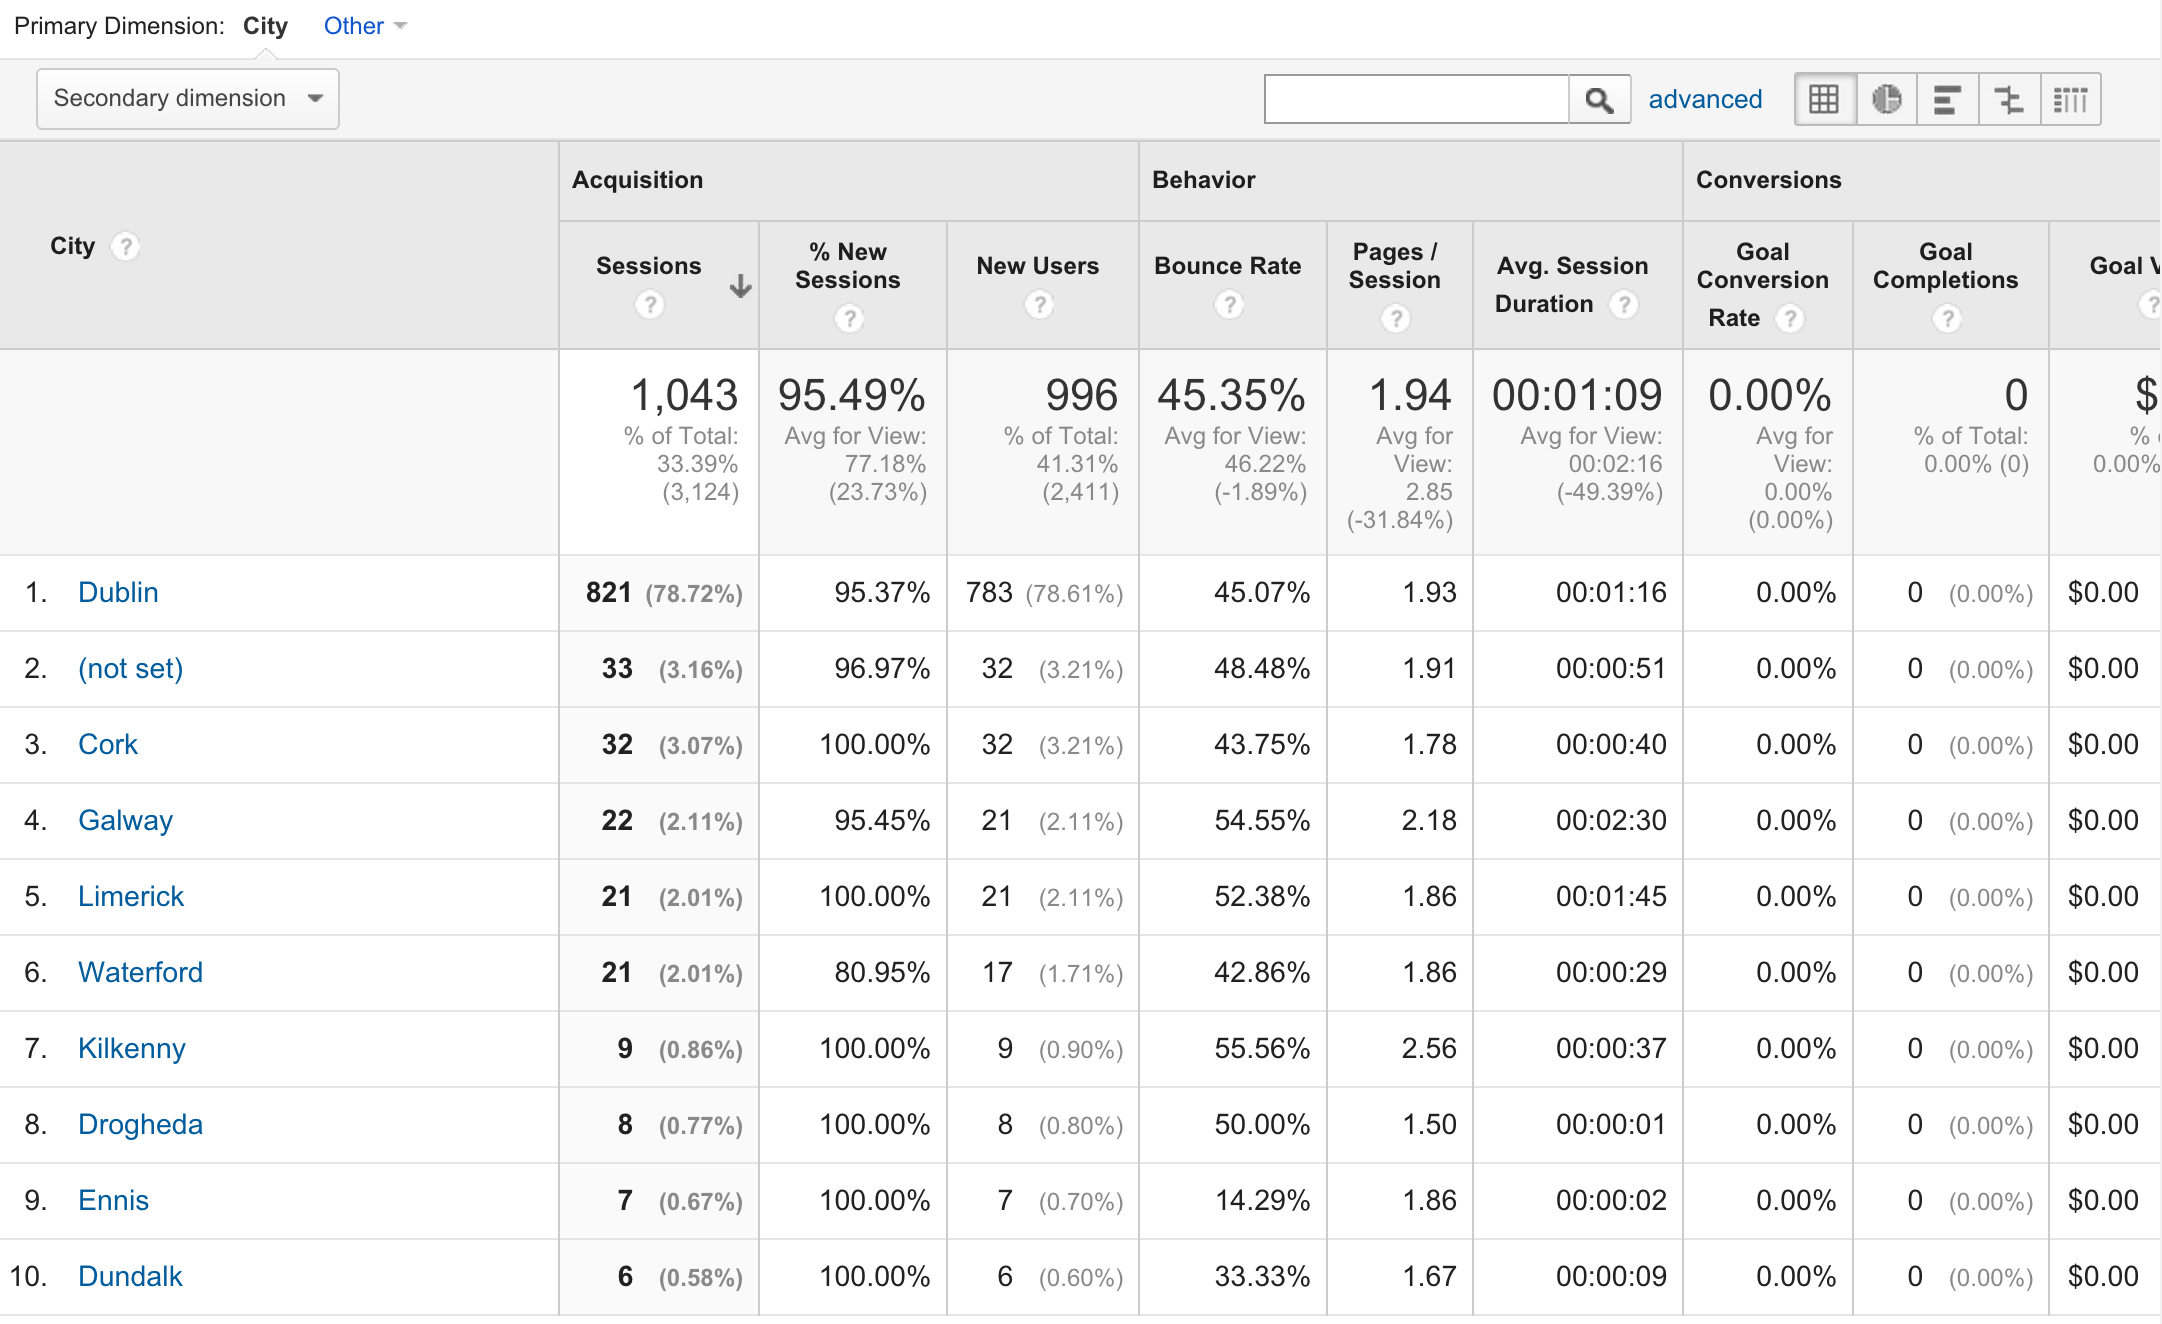Open help tooltip for Bounce Rate
Viewport: 2162px width, 1324px height.
pyautogui.click(x=1229, y=304)
